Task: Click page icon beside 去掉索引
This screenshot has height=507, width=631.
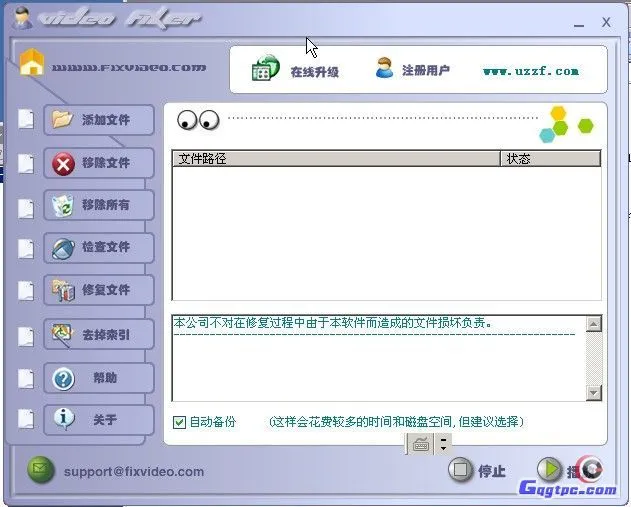Action: 26,336
